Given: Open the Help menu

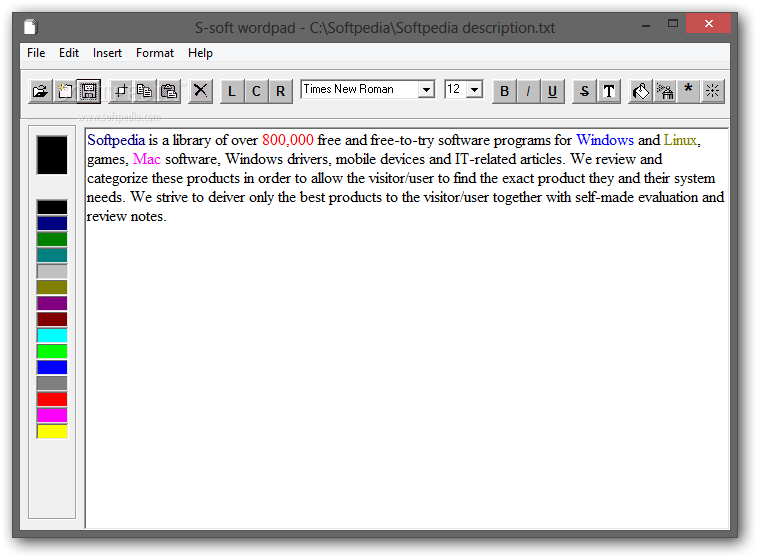Looking at the screenshot, I should pos(200,53).
